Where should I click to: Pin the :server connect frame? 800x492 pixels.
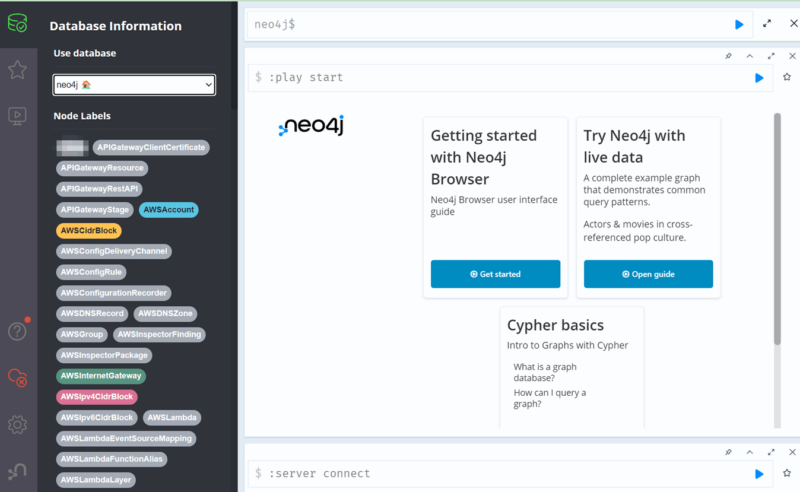[729, 452]
